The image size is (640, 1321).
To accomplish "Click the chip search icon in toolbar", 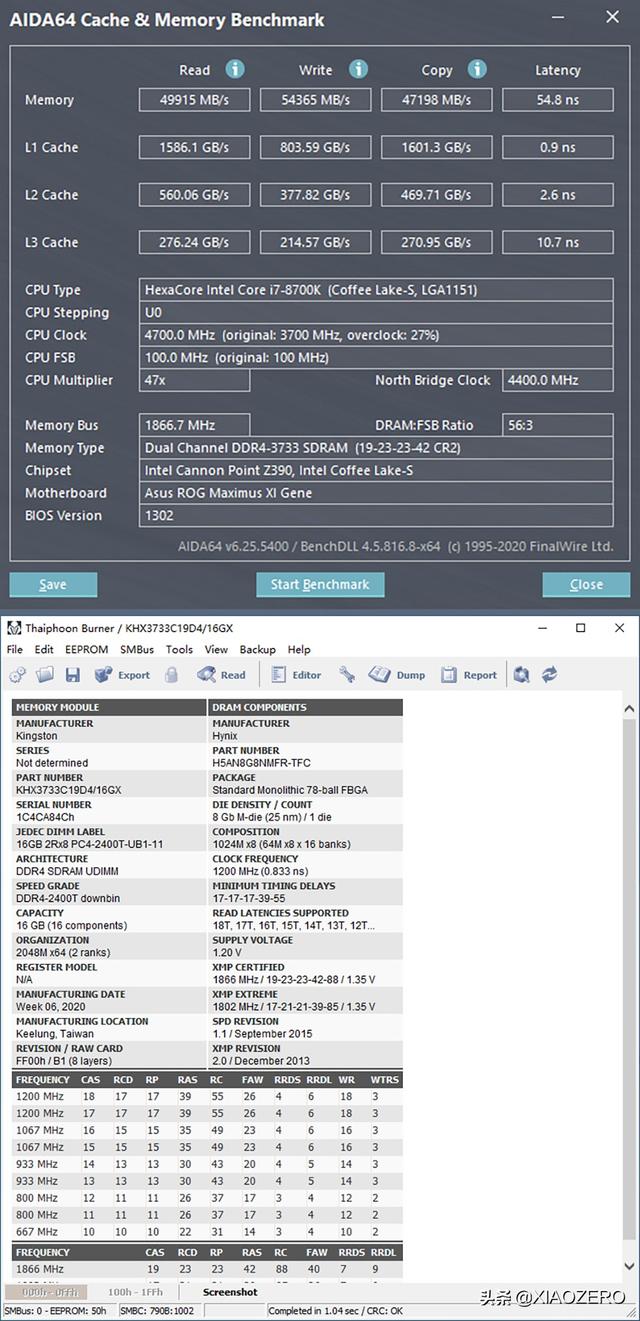I will coord(521,675).
